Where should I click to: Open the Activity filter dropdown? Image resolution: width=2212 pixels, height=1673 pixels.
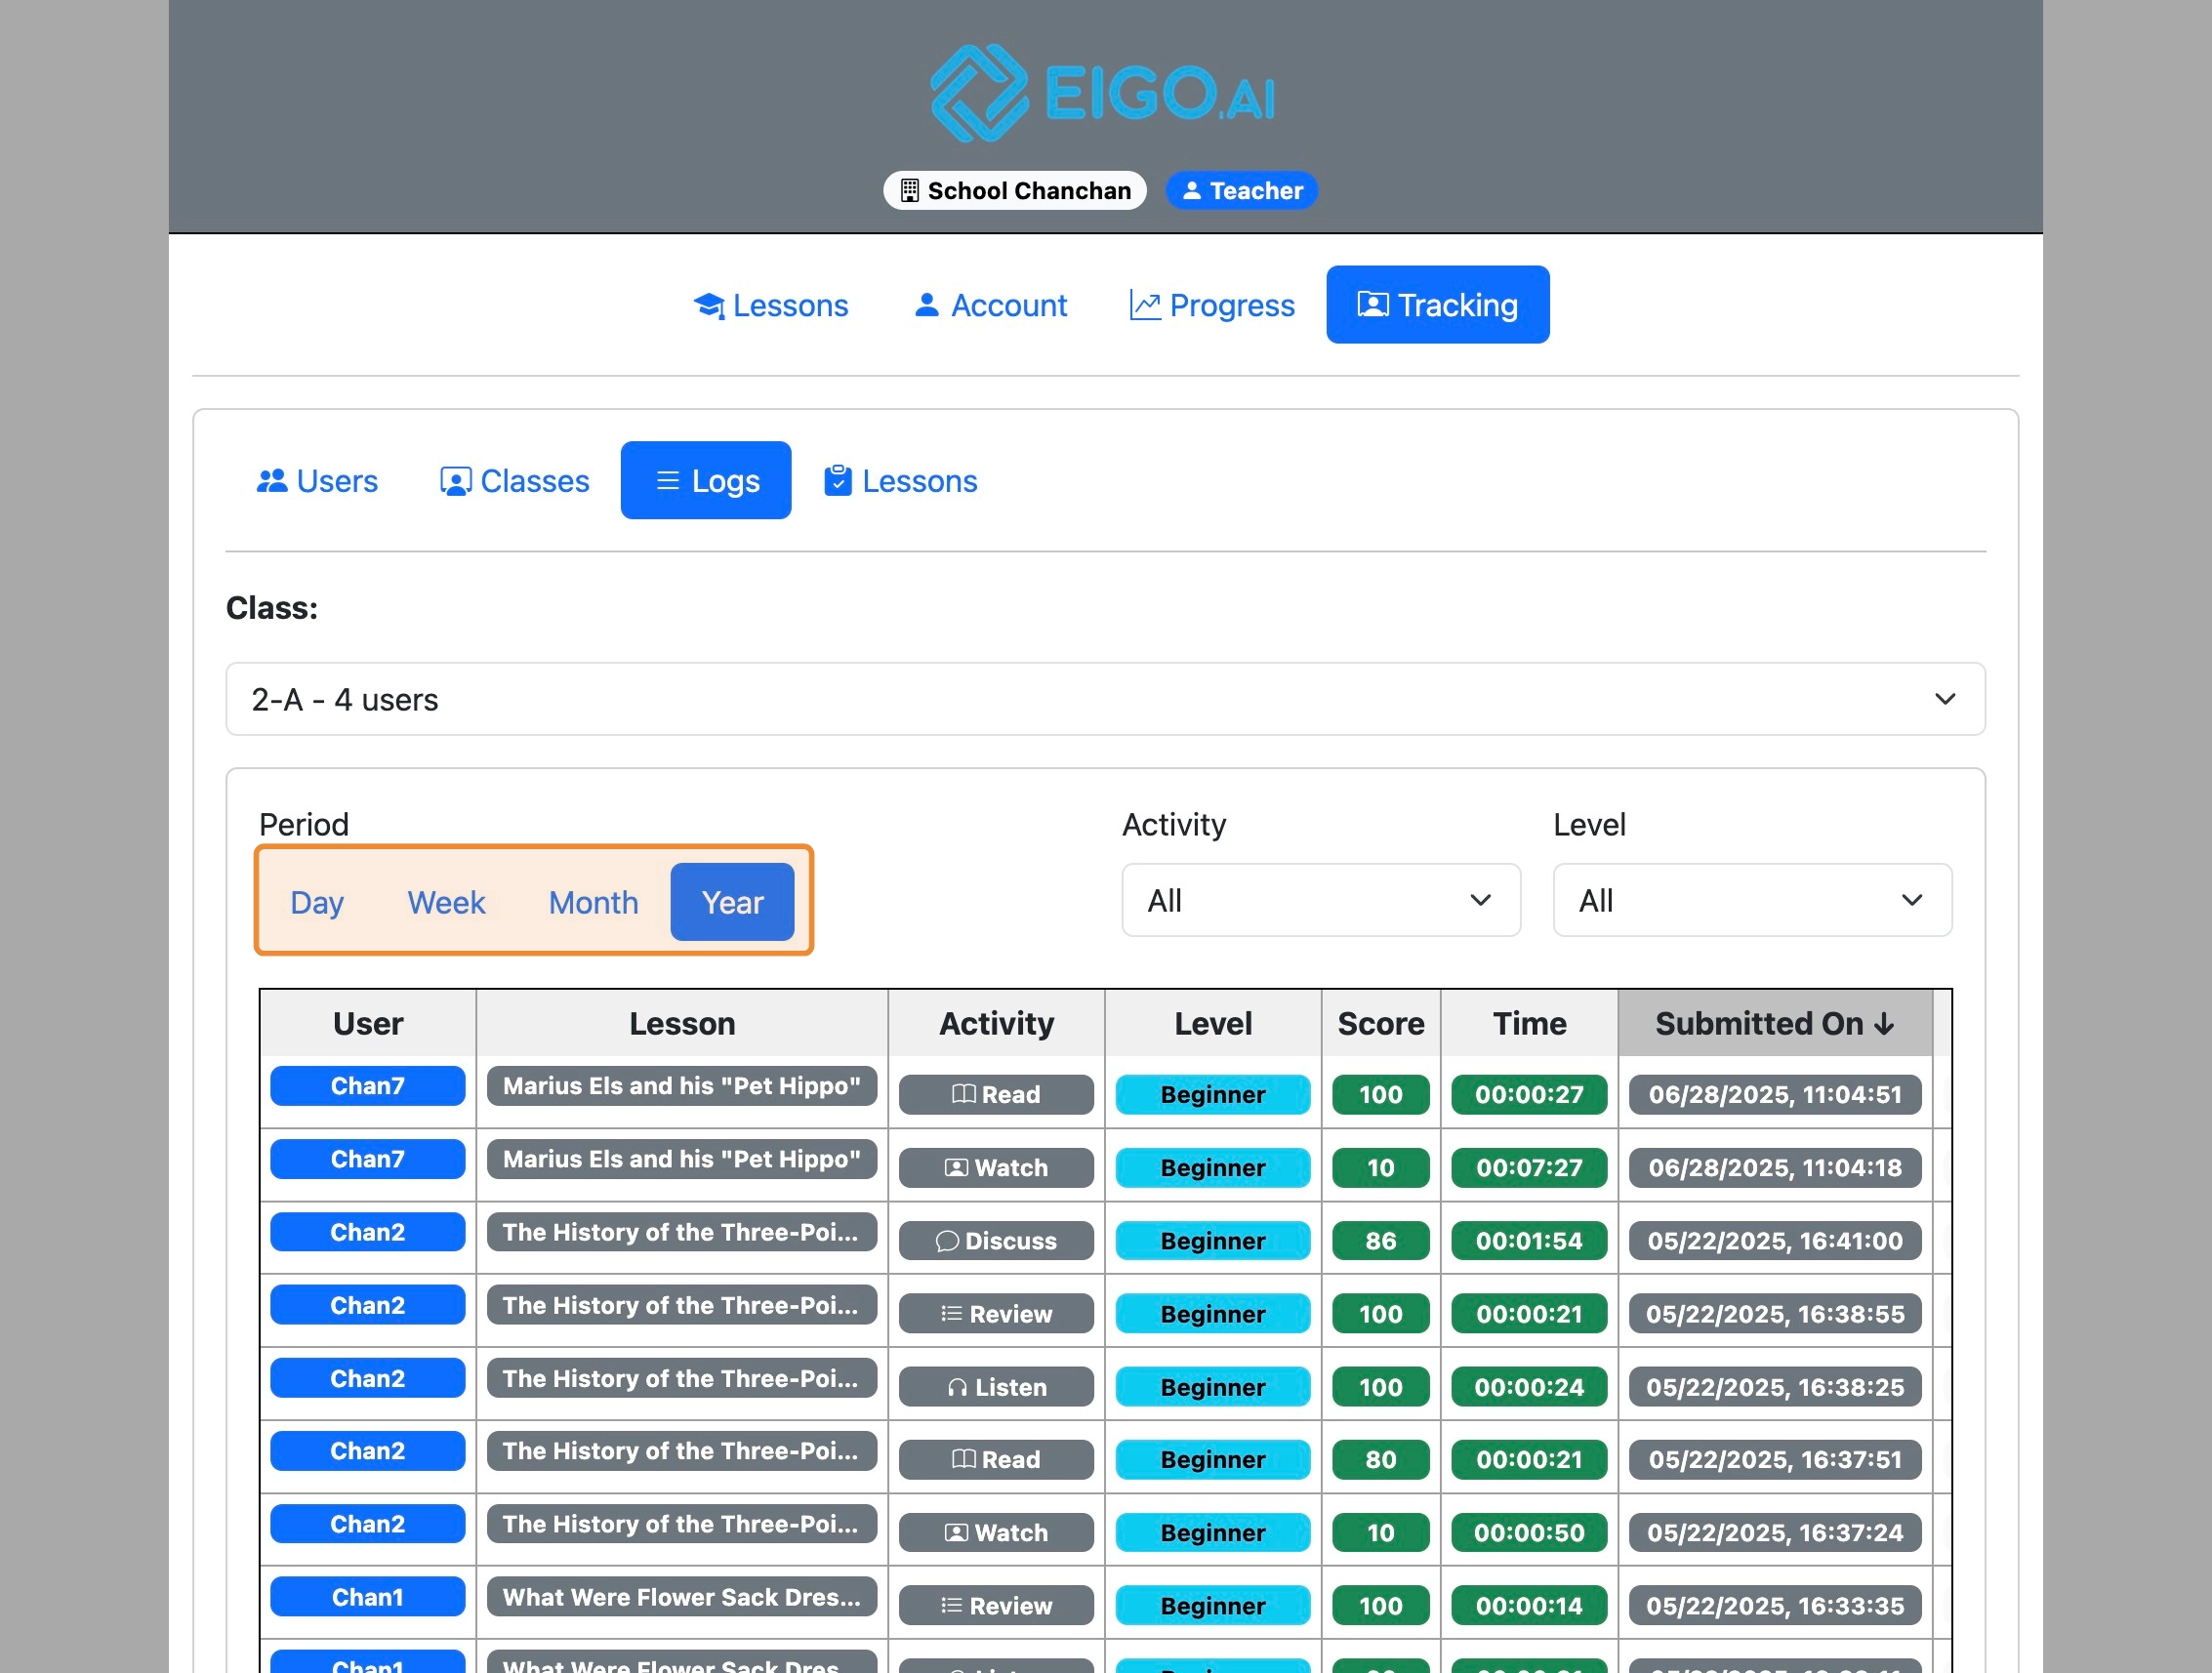(x=1321, y=900)
